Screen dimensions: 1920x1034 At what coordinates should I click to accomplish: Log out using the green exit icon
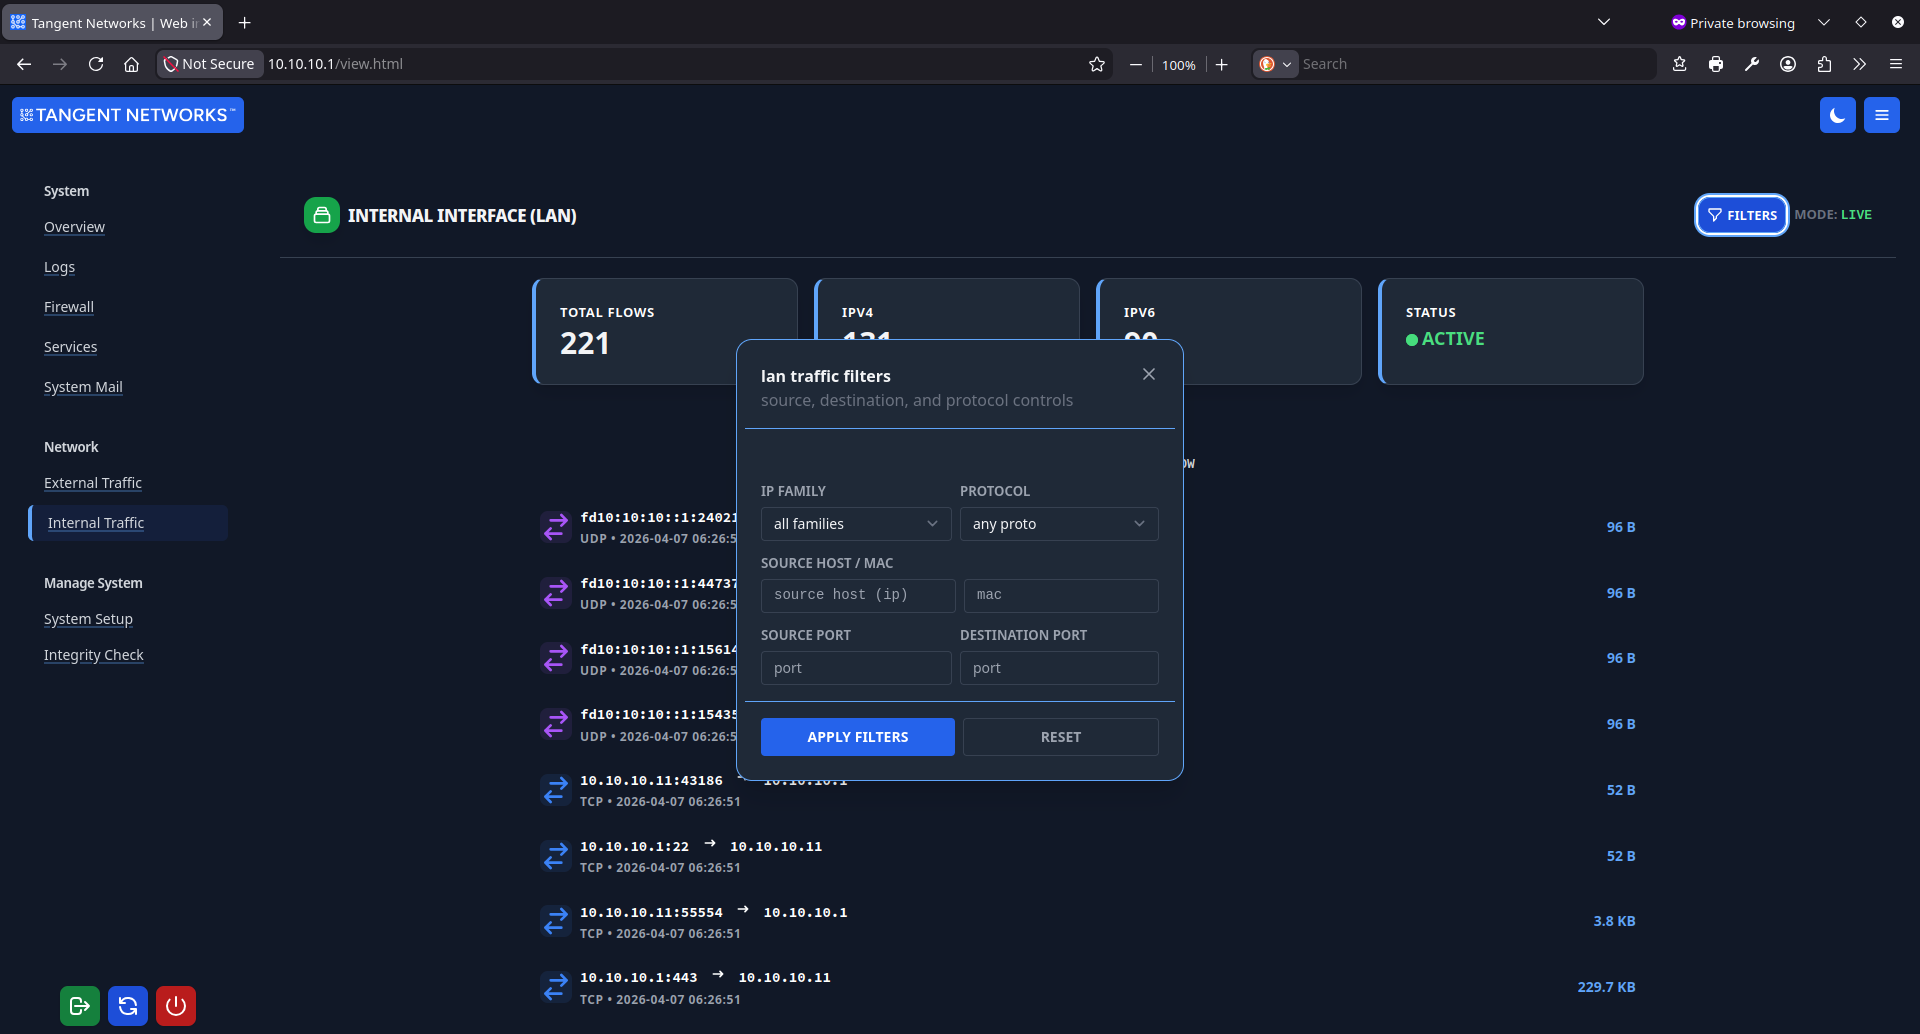pyautogui.click(x=79, y=1005)
